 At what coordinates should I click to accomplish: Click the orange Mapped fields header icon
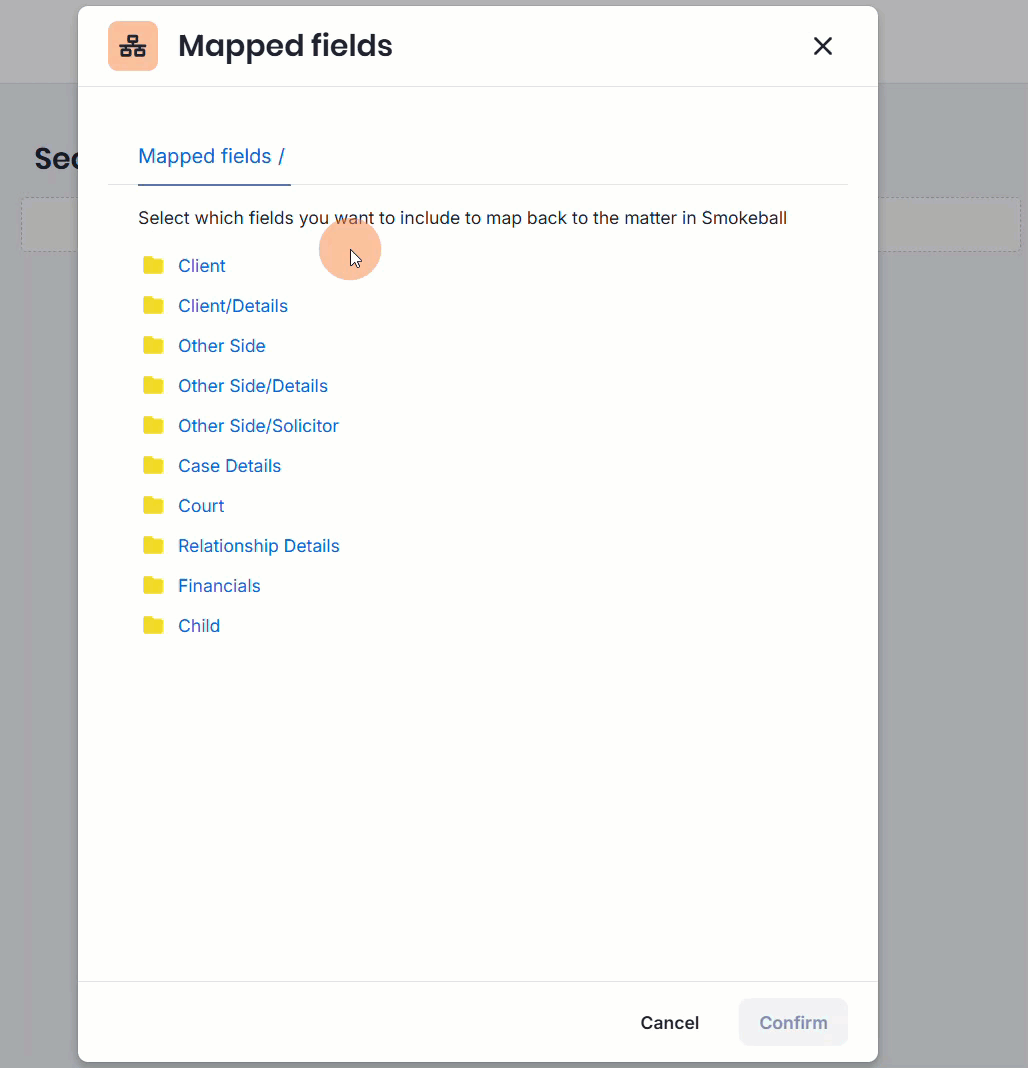pyautogui.click(x=133, y=46)
